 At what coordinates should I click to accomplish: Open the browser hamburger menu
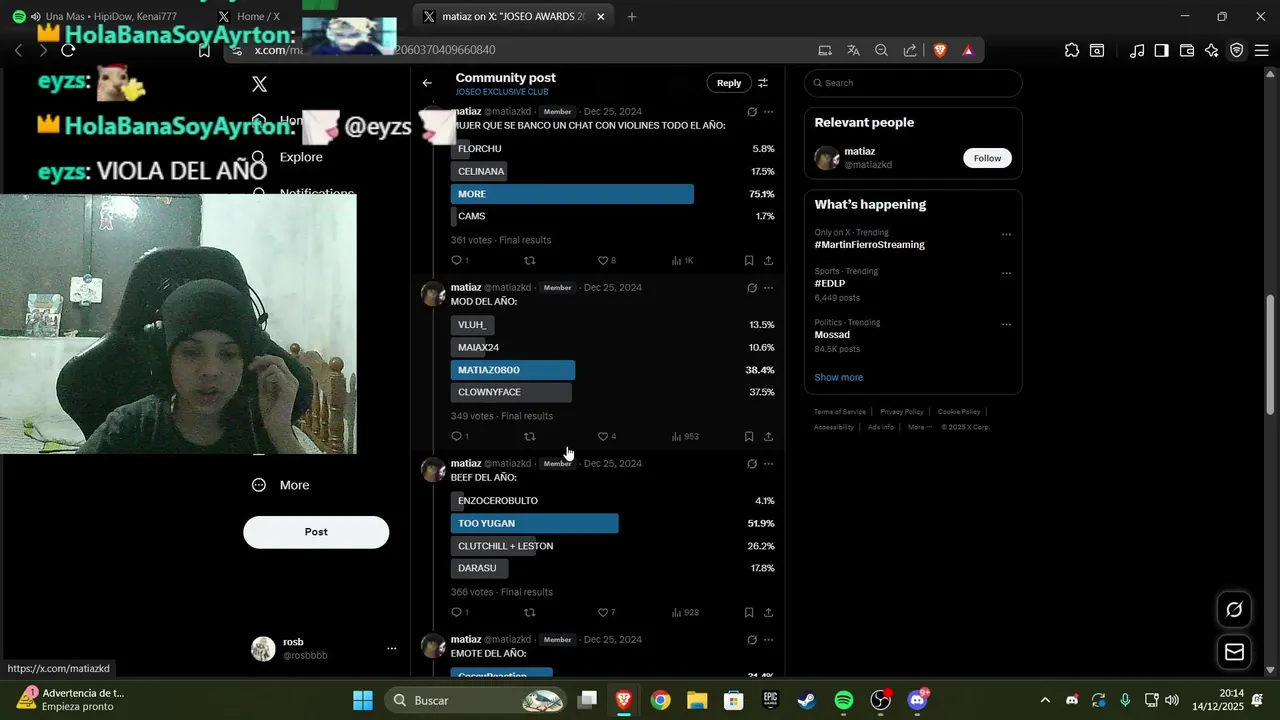point(1261,50)
